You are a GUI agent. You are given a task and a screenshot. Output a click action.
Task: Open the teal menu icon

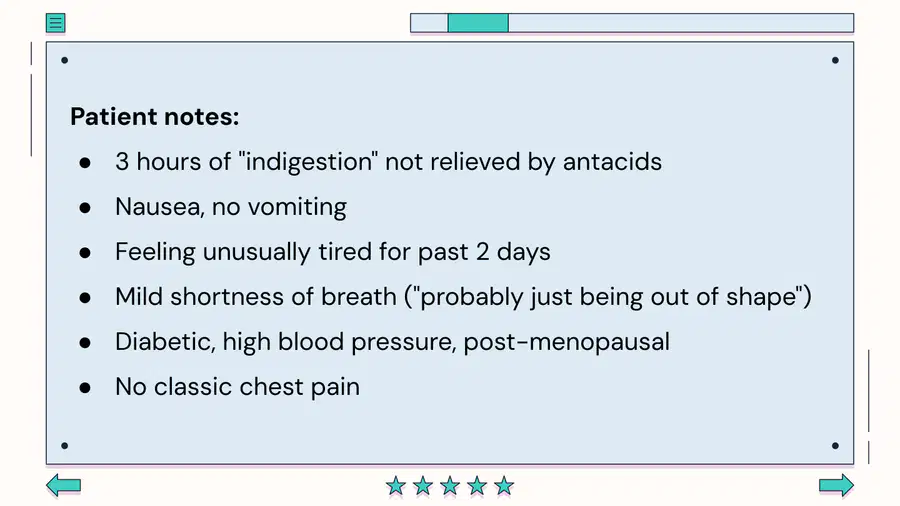point(56,23)
